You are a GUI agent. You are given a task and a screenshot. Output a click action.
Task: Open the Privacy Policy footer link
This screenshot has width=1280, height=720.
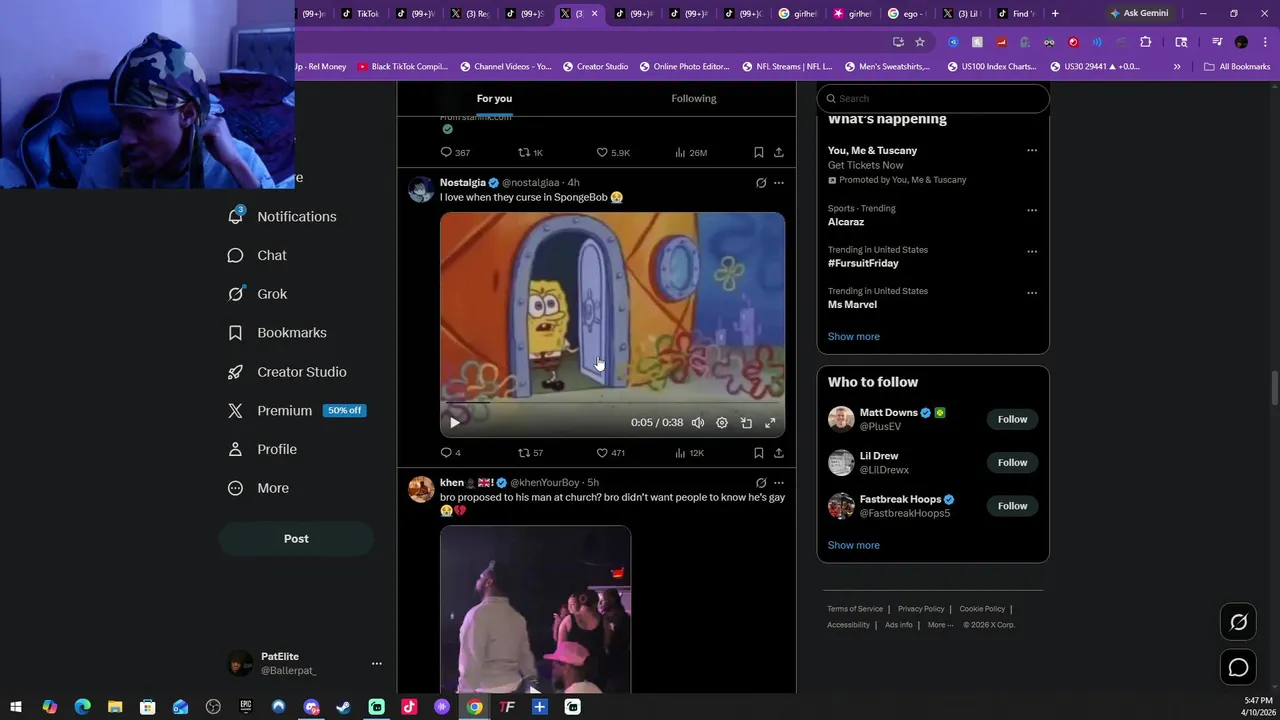[x=921, y=609]
